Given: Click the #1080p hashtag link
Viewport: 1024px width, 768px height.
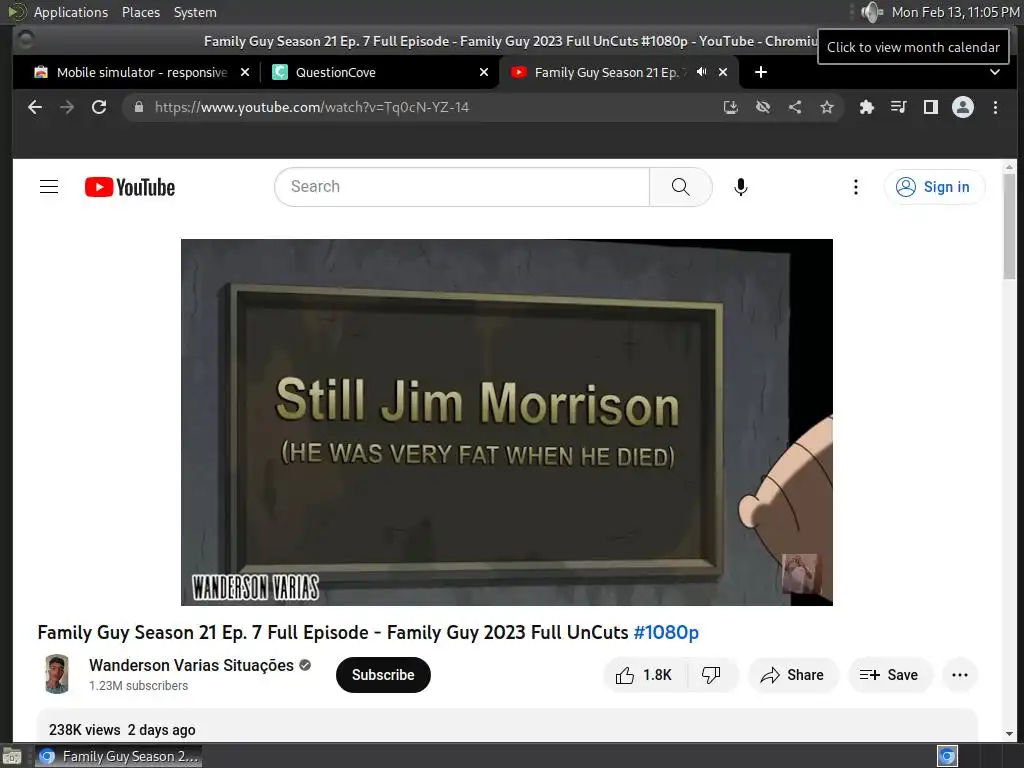Looking at the screenshot, I should coord(666,632).
